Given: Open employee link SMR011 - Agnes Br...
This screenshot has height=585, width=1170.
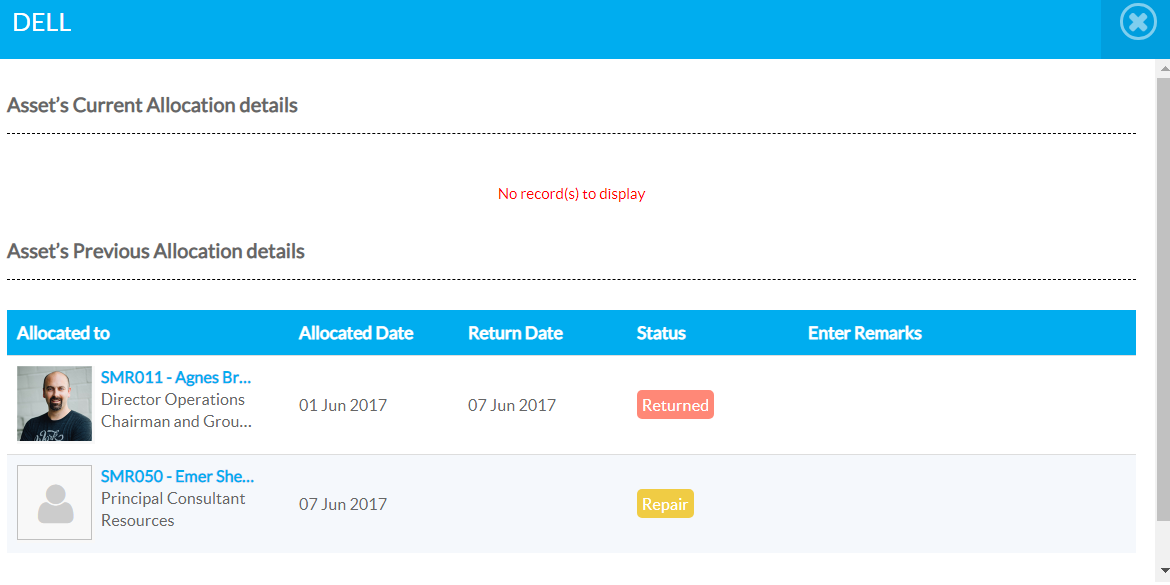Looking at the screenshot, I should coord(176,376).
